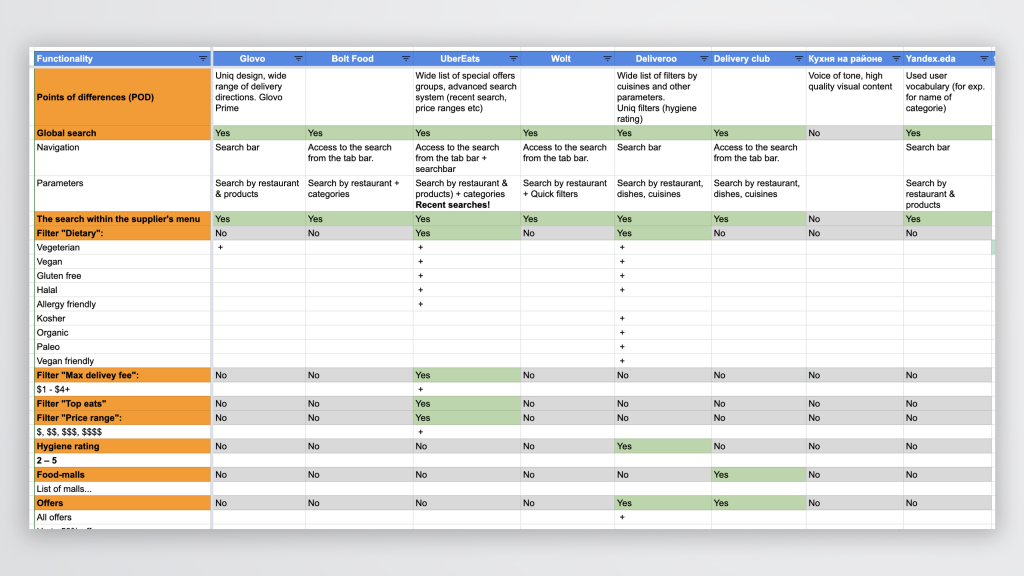Click the Filter "Dietary": row label
The height and width of the screenshot is (576, 1024).
tap(122, 233)
